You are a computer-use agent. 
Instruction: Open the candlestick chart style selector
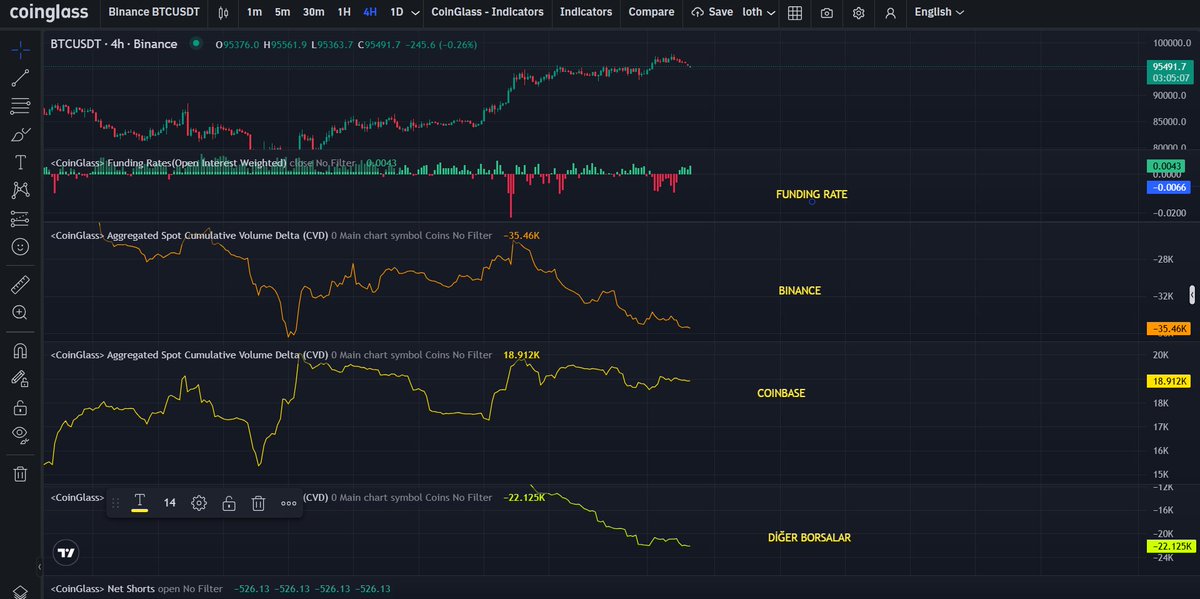[223, 13]
